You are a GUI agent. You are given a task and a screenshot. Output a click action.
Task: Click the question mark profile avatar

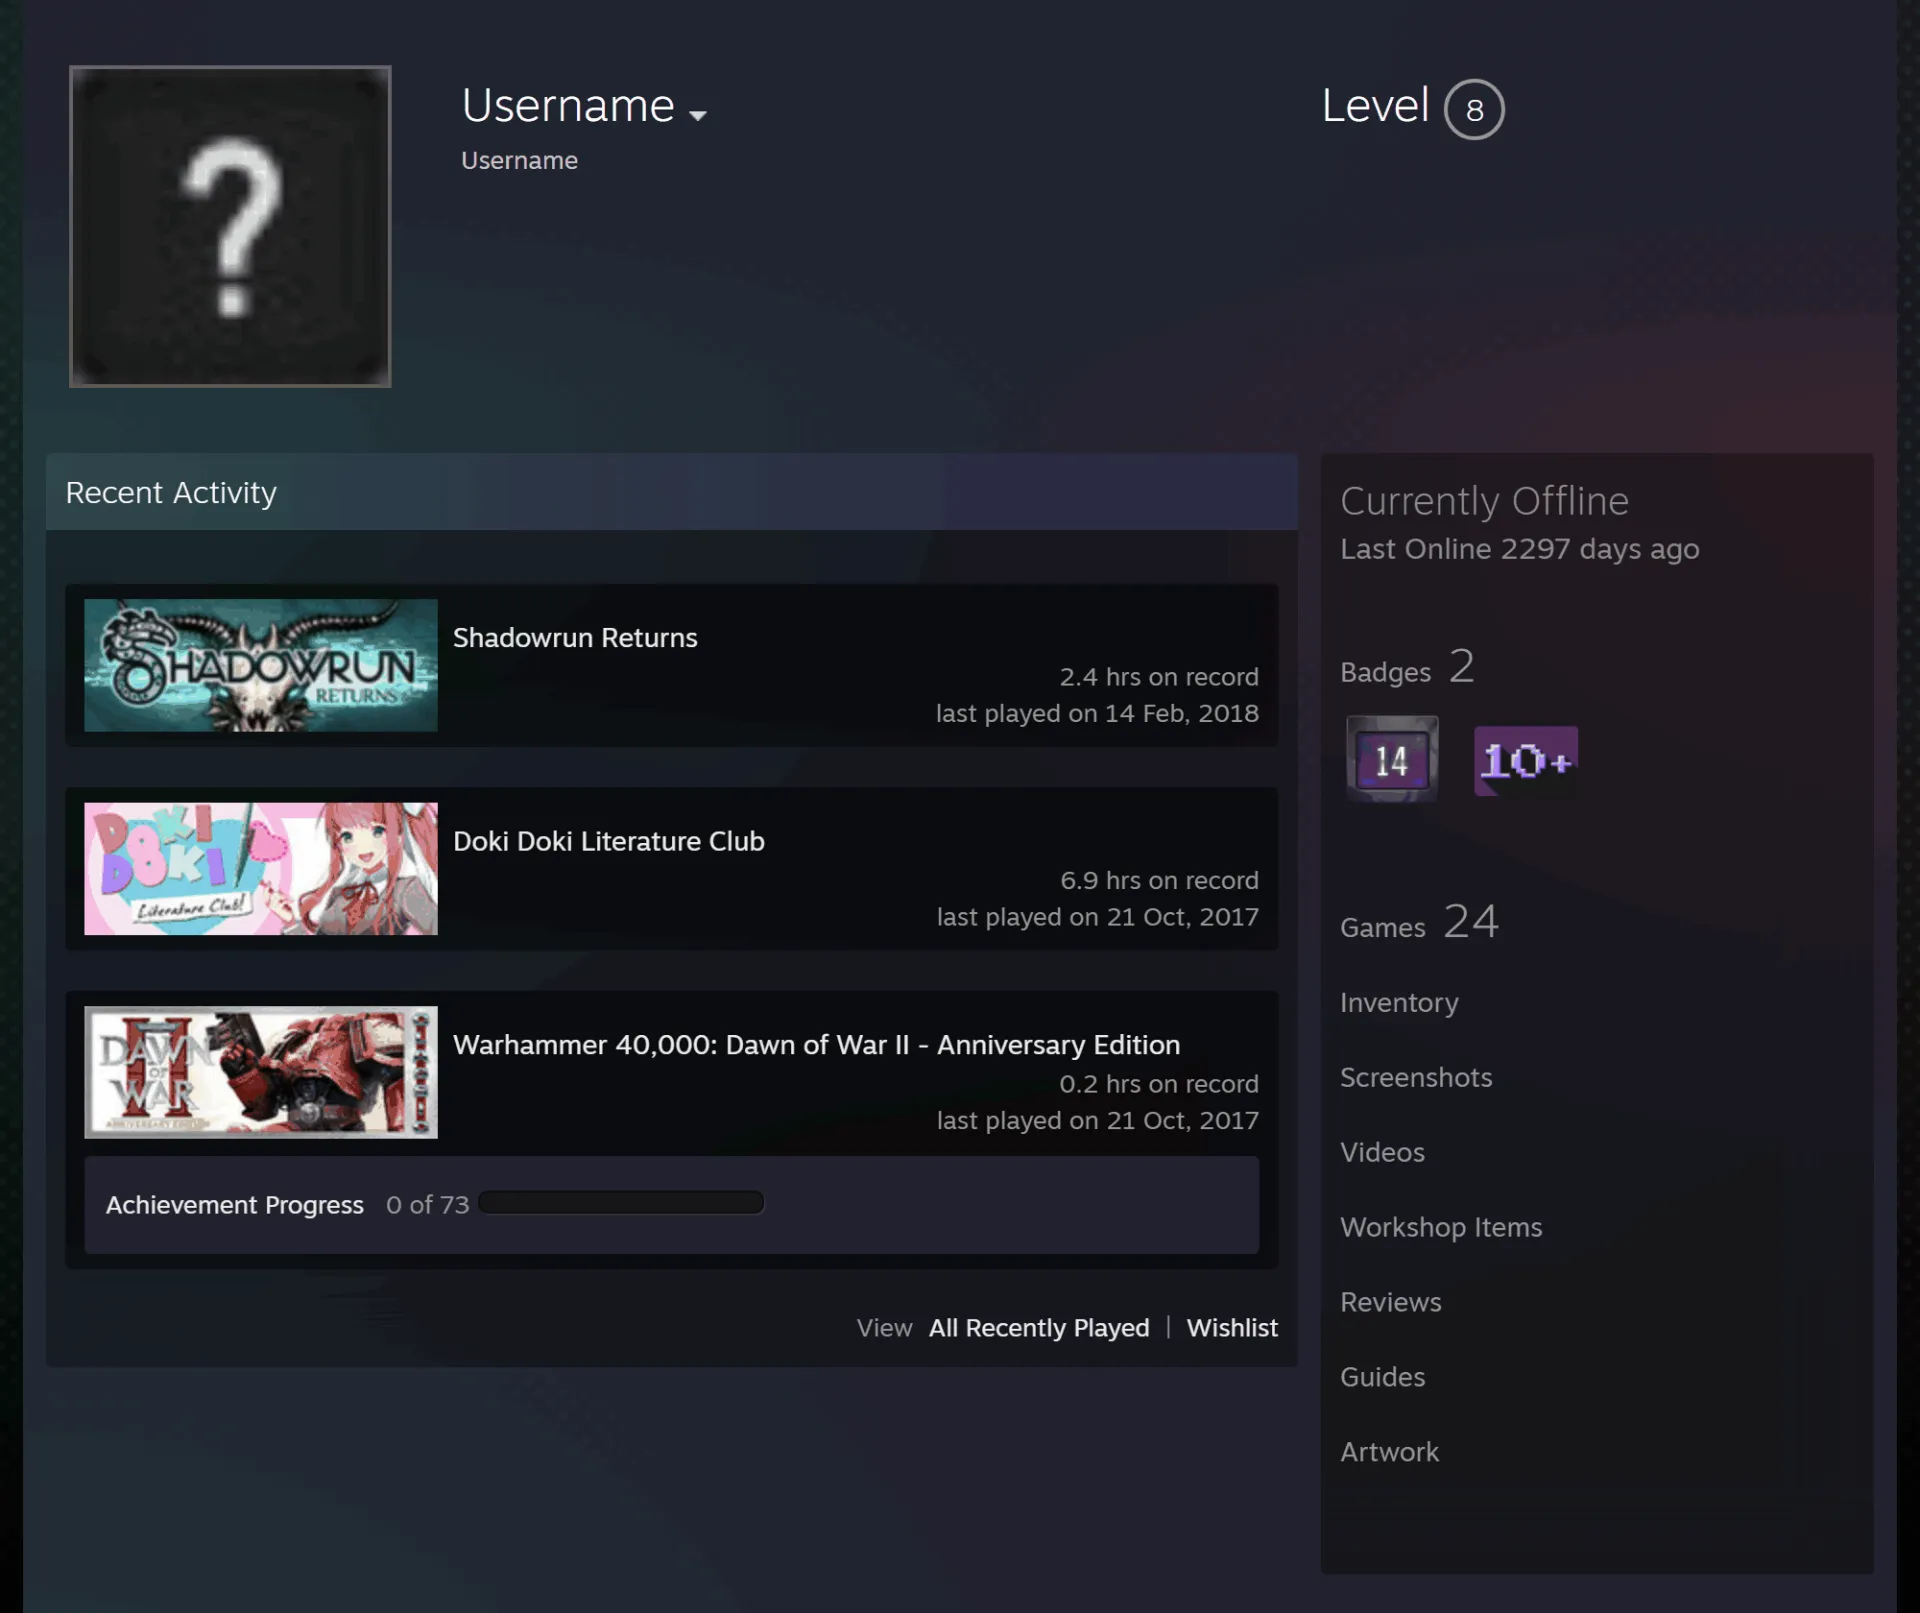pyautogui.click(x=230, y=226)
